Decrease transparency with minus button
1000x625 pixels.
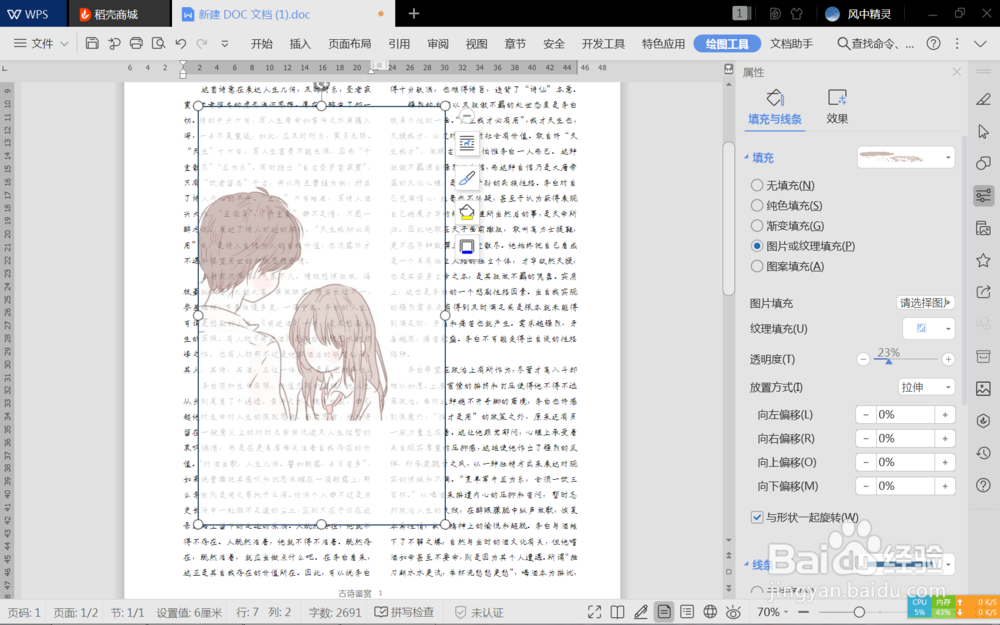(863, 360)
